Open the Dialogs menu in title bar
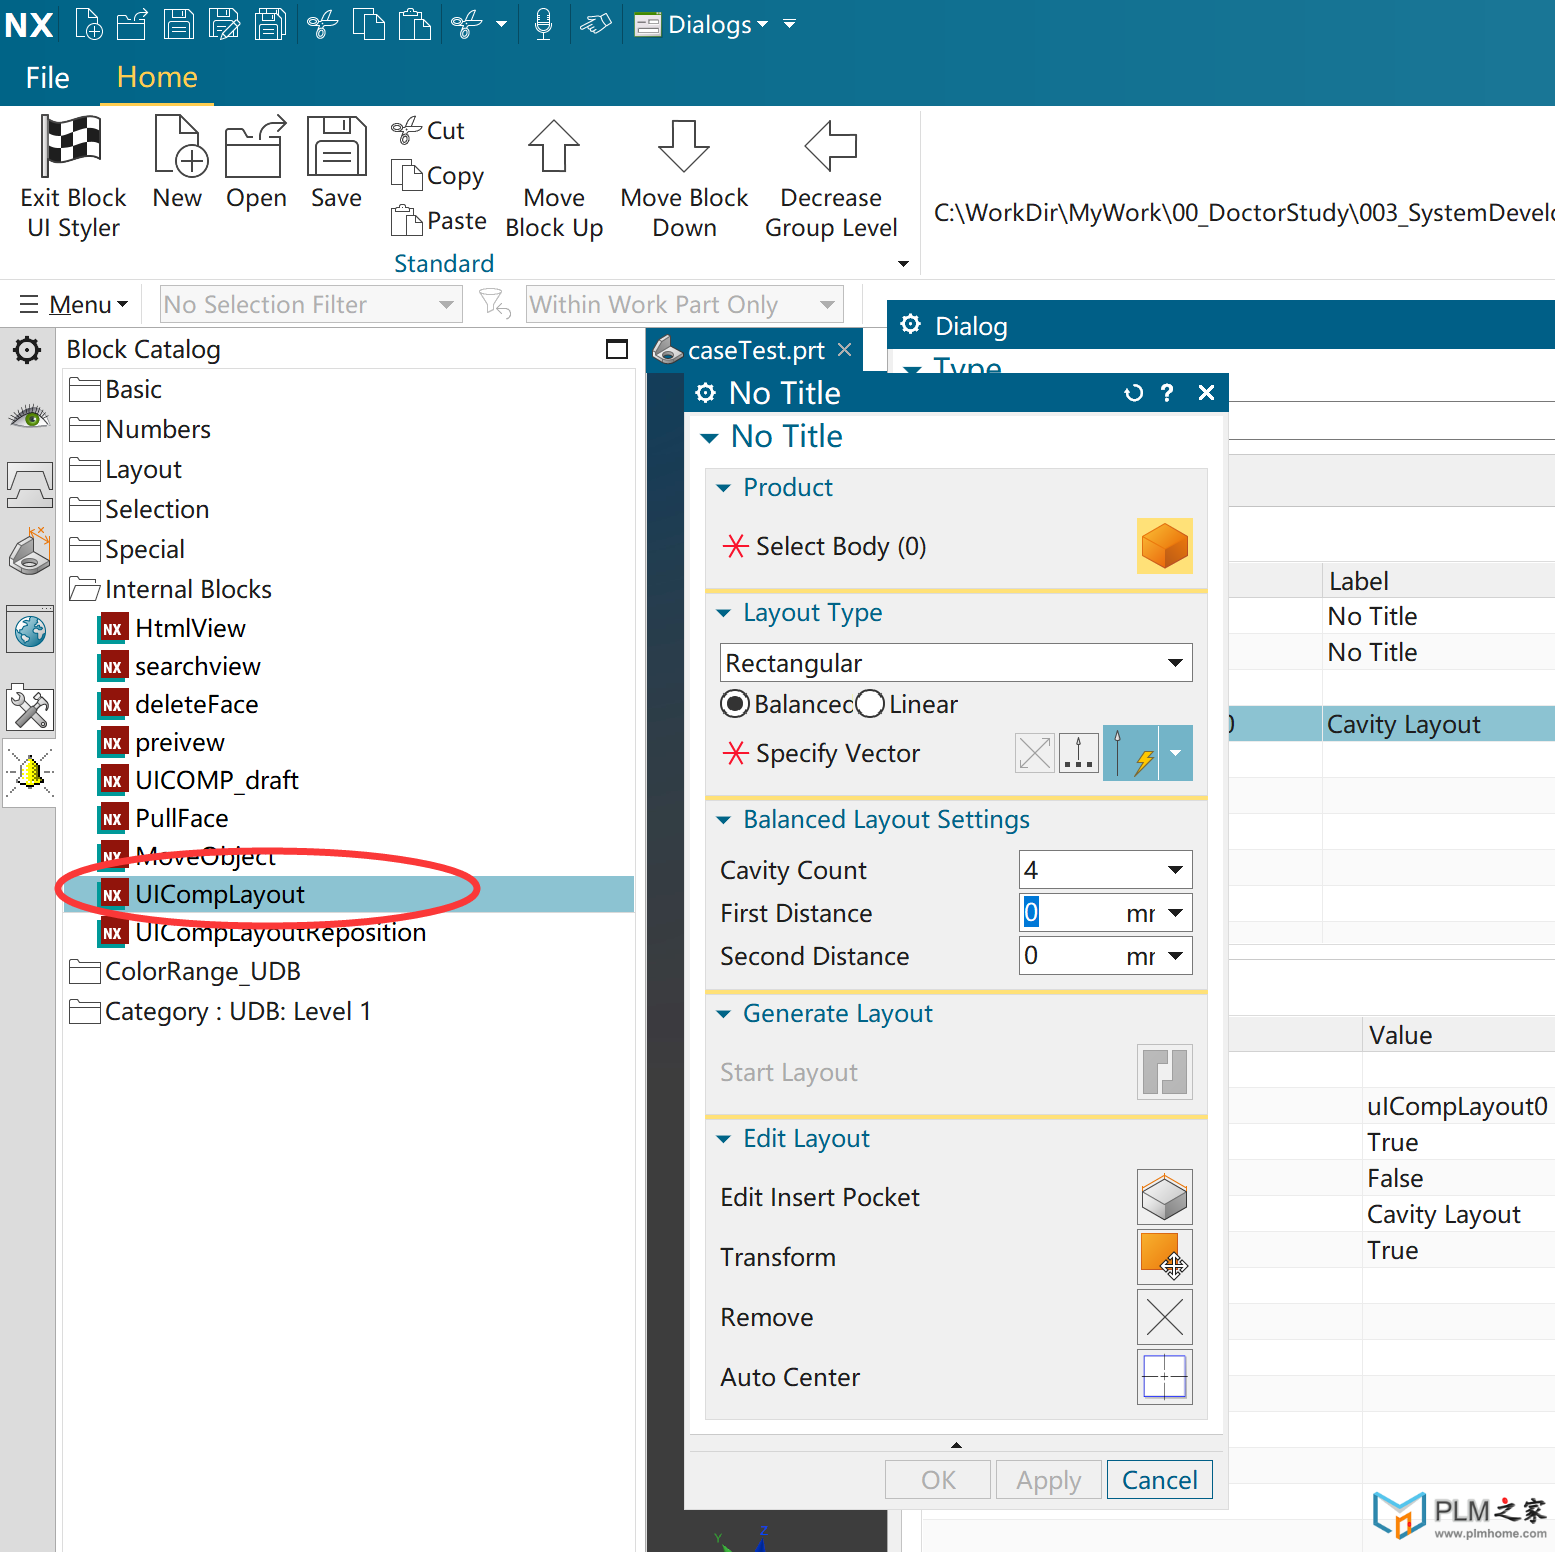The height and width of the screenshot is (1552, 1555). [x=704, y=24]
